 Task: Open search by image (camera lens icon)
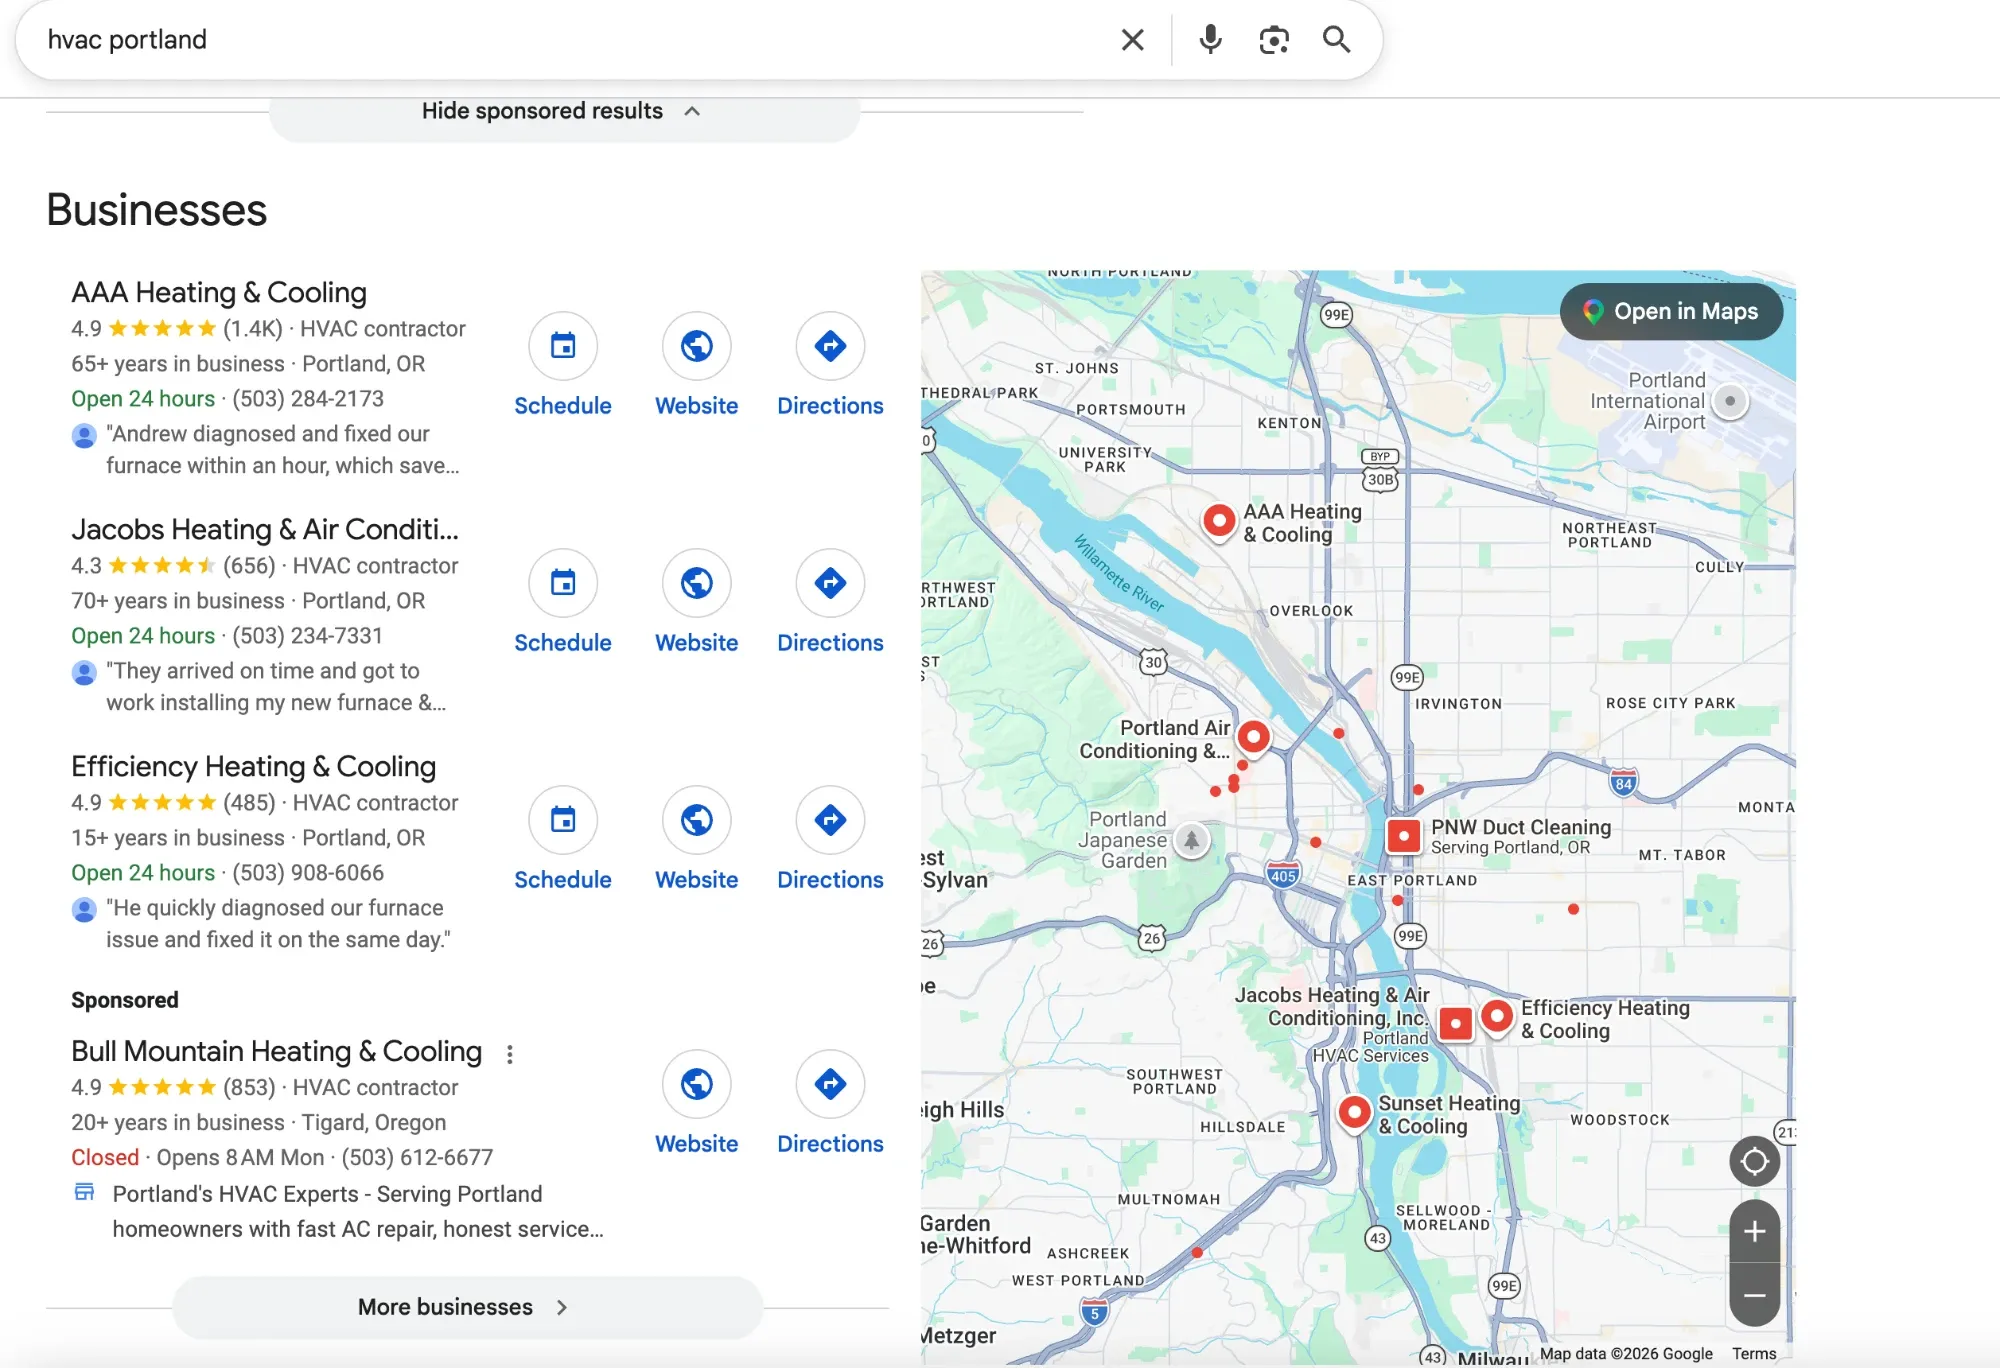click(1273, 40)
